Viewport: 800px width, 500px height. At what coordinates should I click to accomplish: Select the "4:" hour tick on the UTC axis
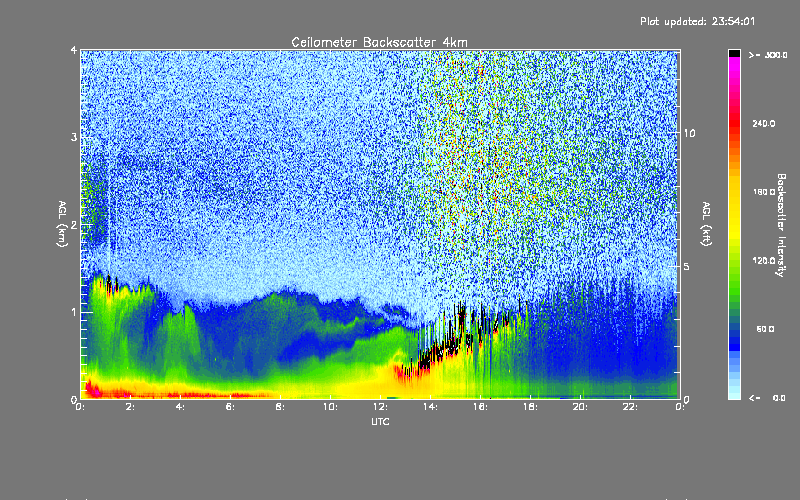point(180,407)
